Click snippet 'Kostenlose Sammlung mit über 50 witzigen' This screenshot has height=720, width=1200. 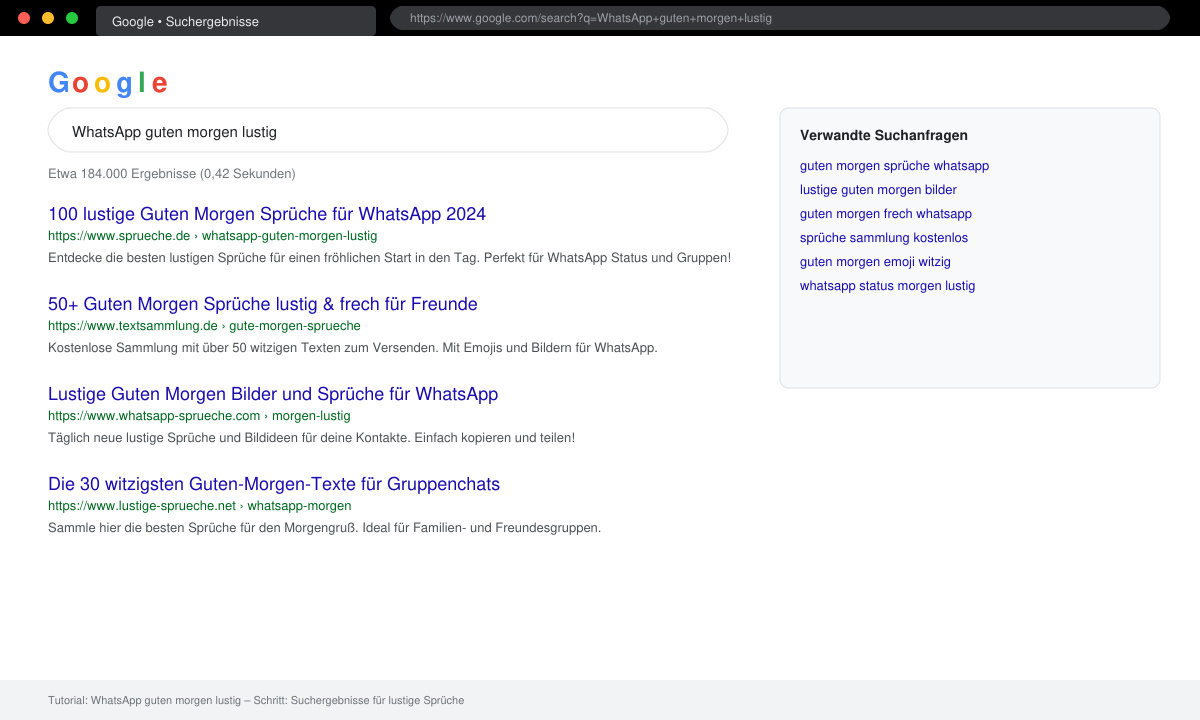click(x=353, y=348)
